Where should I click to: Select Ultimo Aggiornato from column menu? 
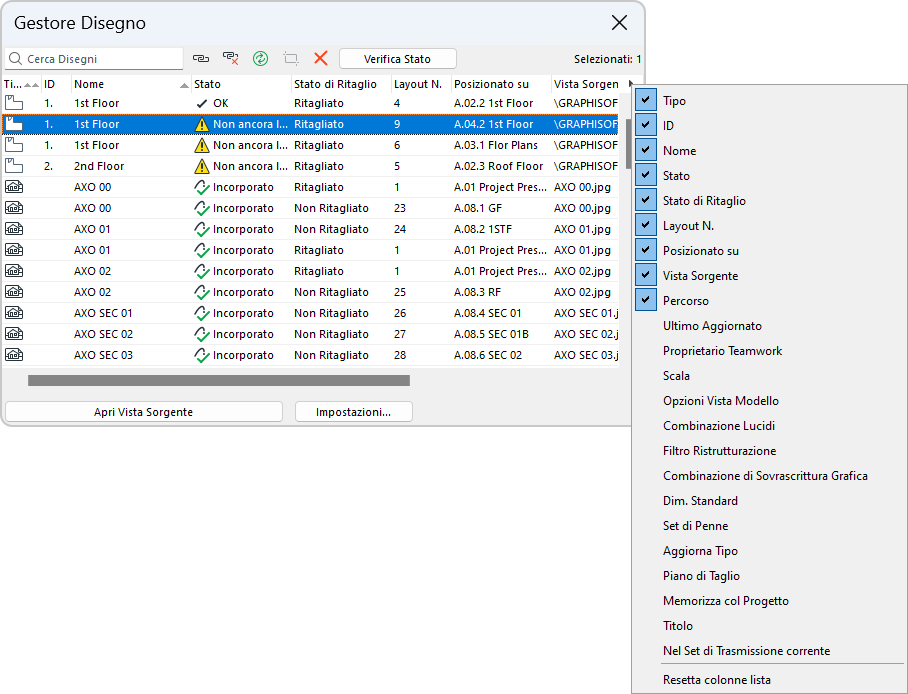tap(712, 326)
